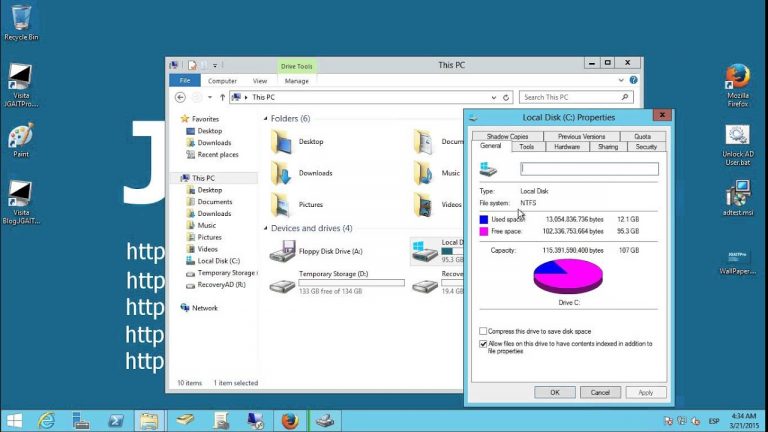This screenshot has width=768, height=432.
Task: Uncheck the allow contents indexed option
Action: (483, 344)
